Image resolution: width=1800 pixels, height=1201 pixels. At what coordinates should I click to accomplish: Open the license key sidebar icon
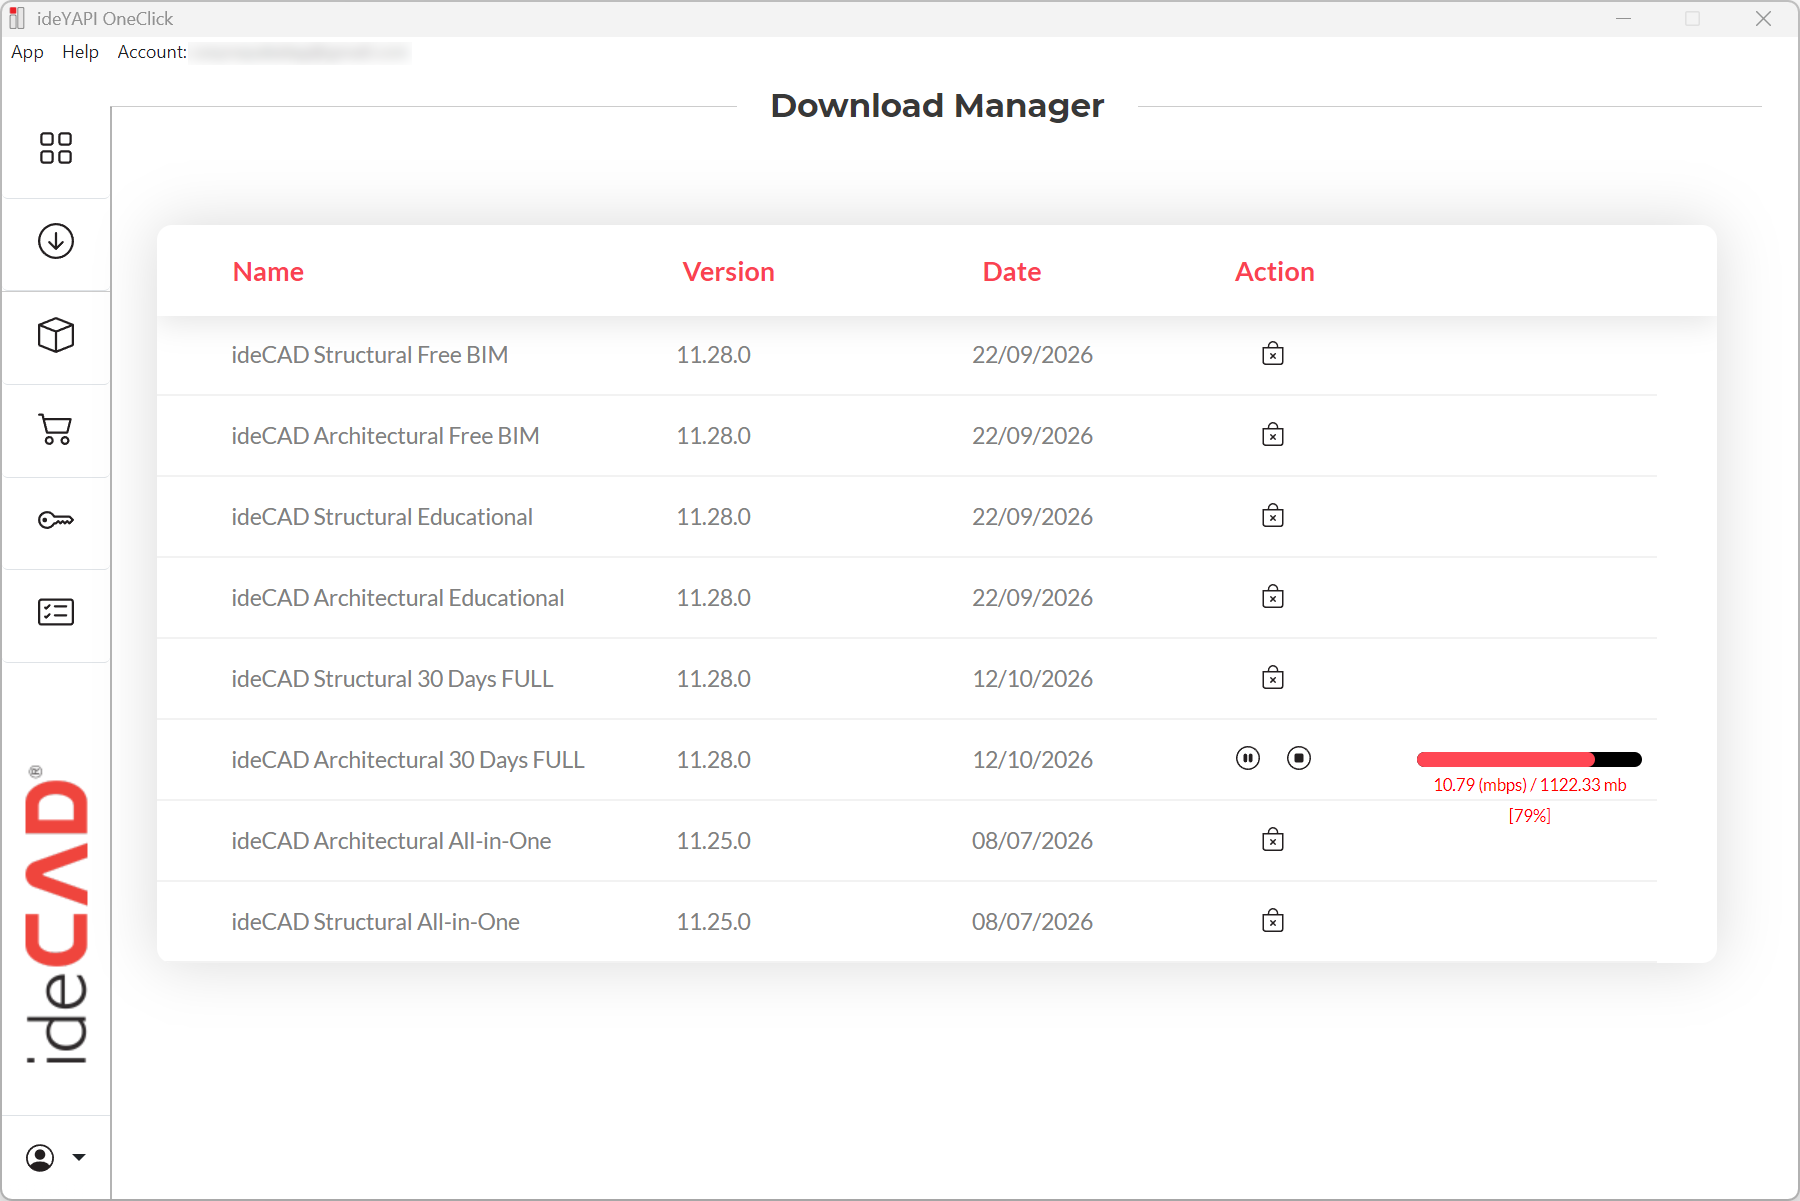56,520
